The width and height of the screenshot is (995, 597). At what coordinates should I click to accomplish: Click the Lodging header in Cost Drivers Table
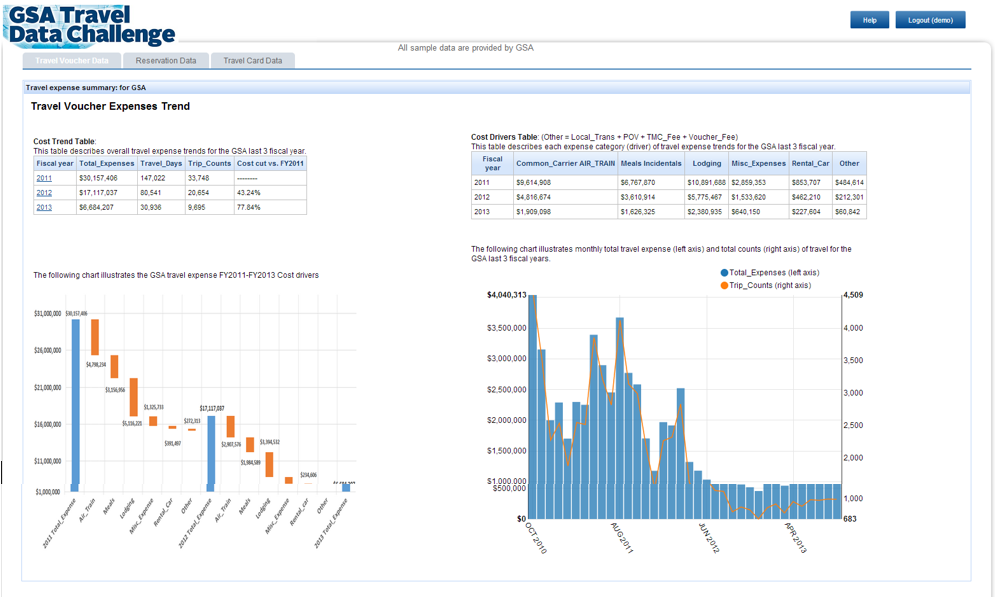pyautogui.click(x=706, y=164)
